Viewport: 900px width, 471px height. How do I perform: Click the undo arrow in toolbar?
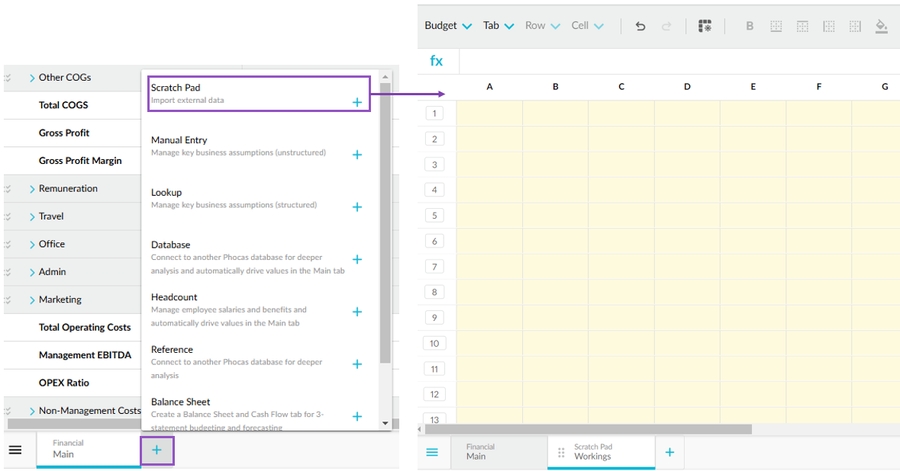click(x=641, y=26)
